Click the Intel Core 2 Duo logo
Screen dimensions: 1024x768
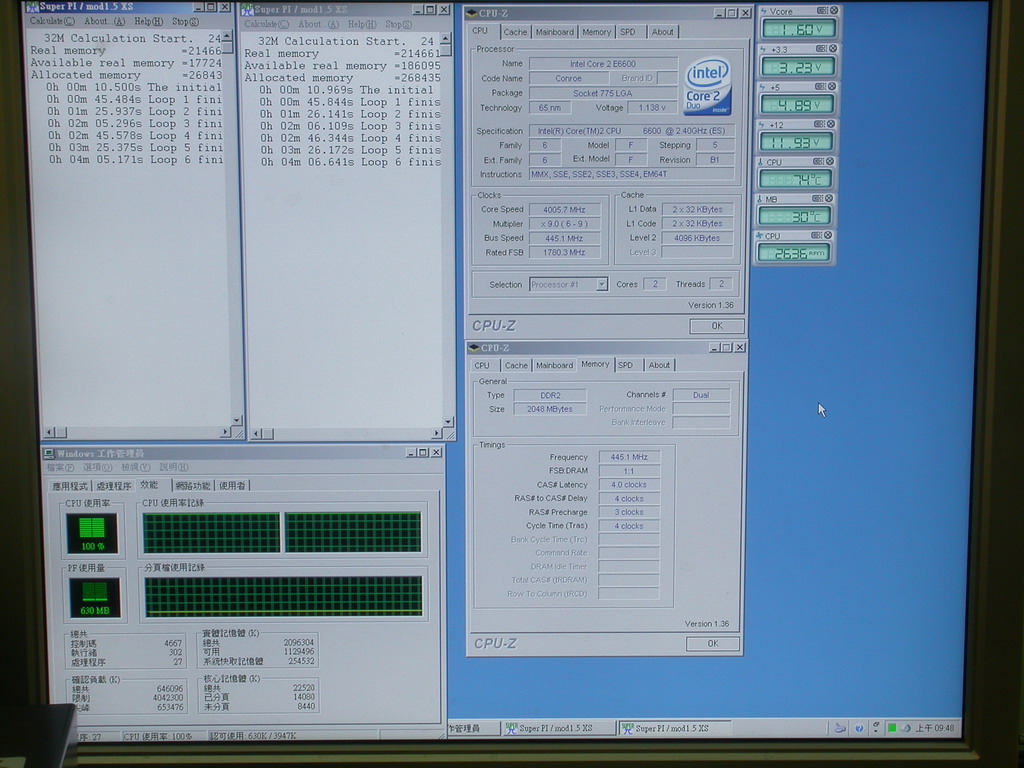(708, 87)
